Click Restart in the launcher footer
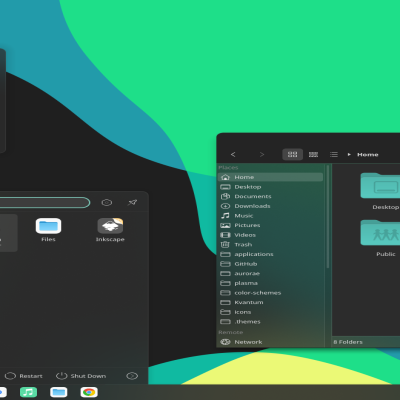Image resolution: width=400 pixels, height=400 pixels. (24, 376)
